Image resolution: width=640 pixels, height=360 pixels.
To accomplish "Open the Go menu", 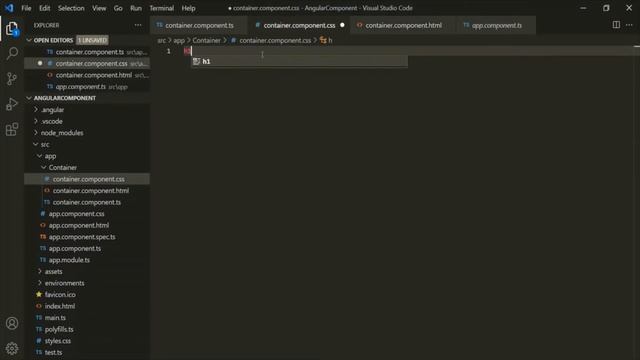I will [118, 8].
